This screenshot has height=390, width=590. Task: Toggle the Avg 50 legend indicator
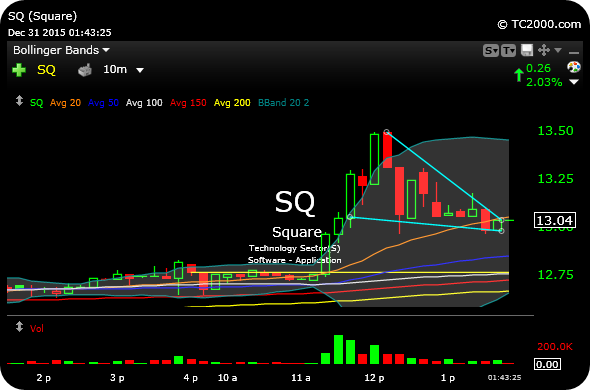tap(103, 103)
